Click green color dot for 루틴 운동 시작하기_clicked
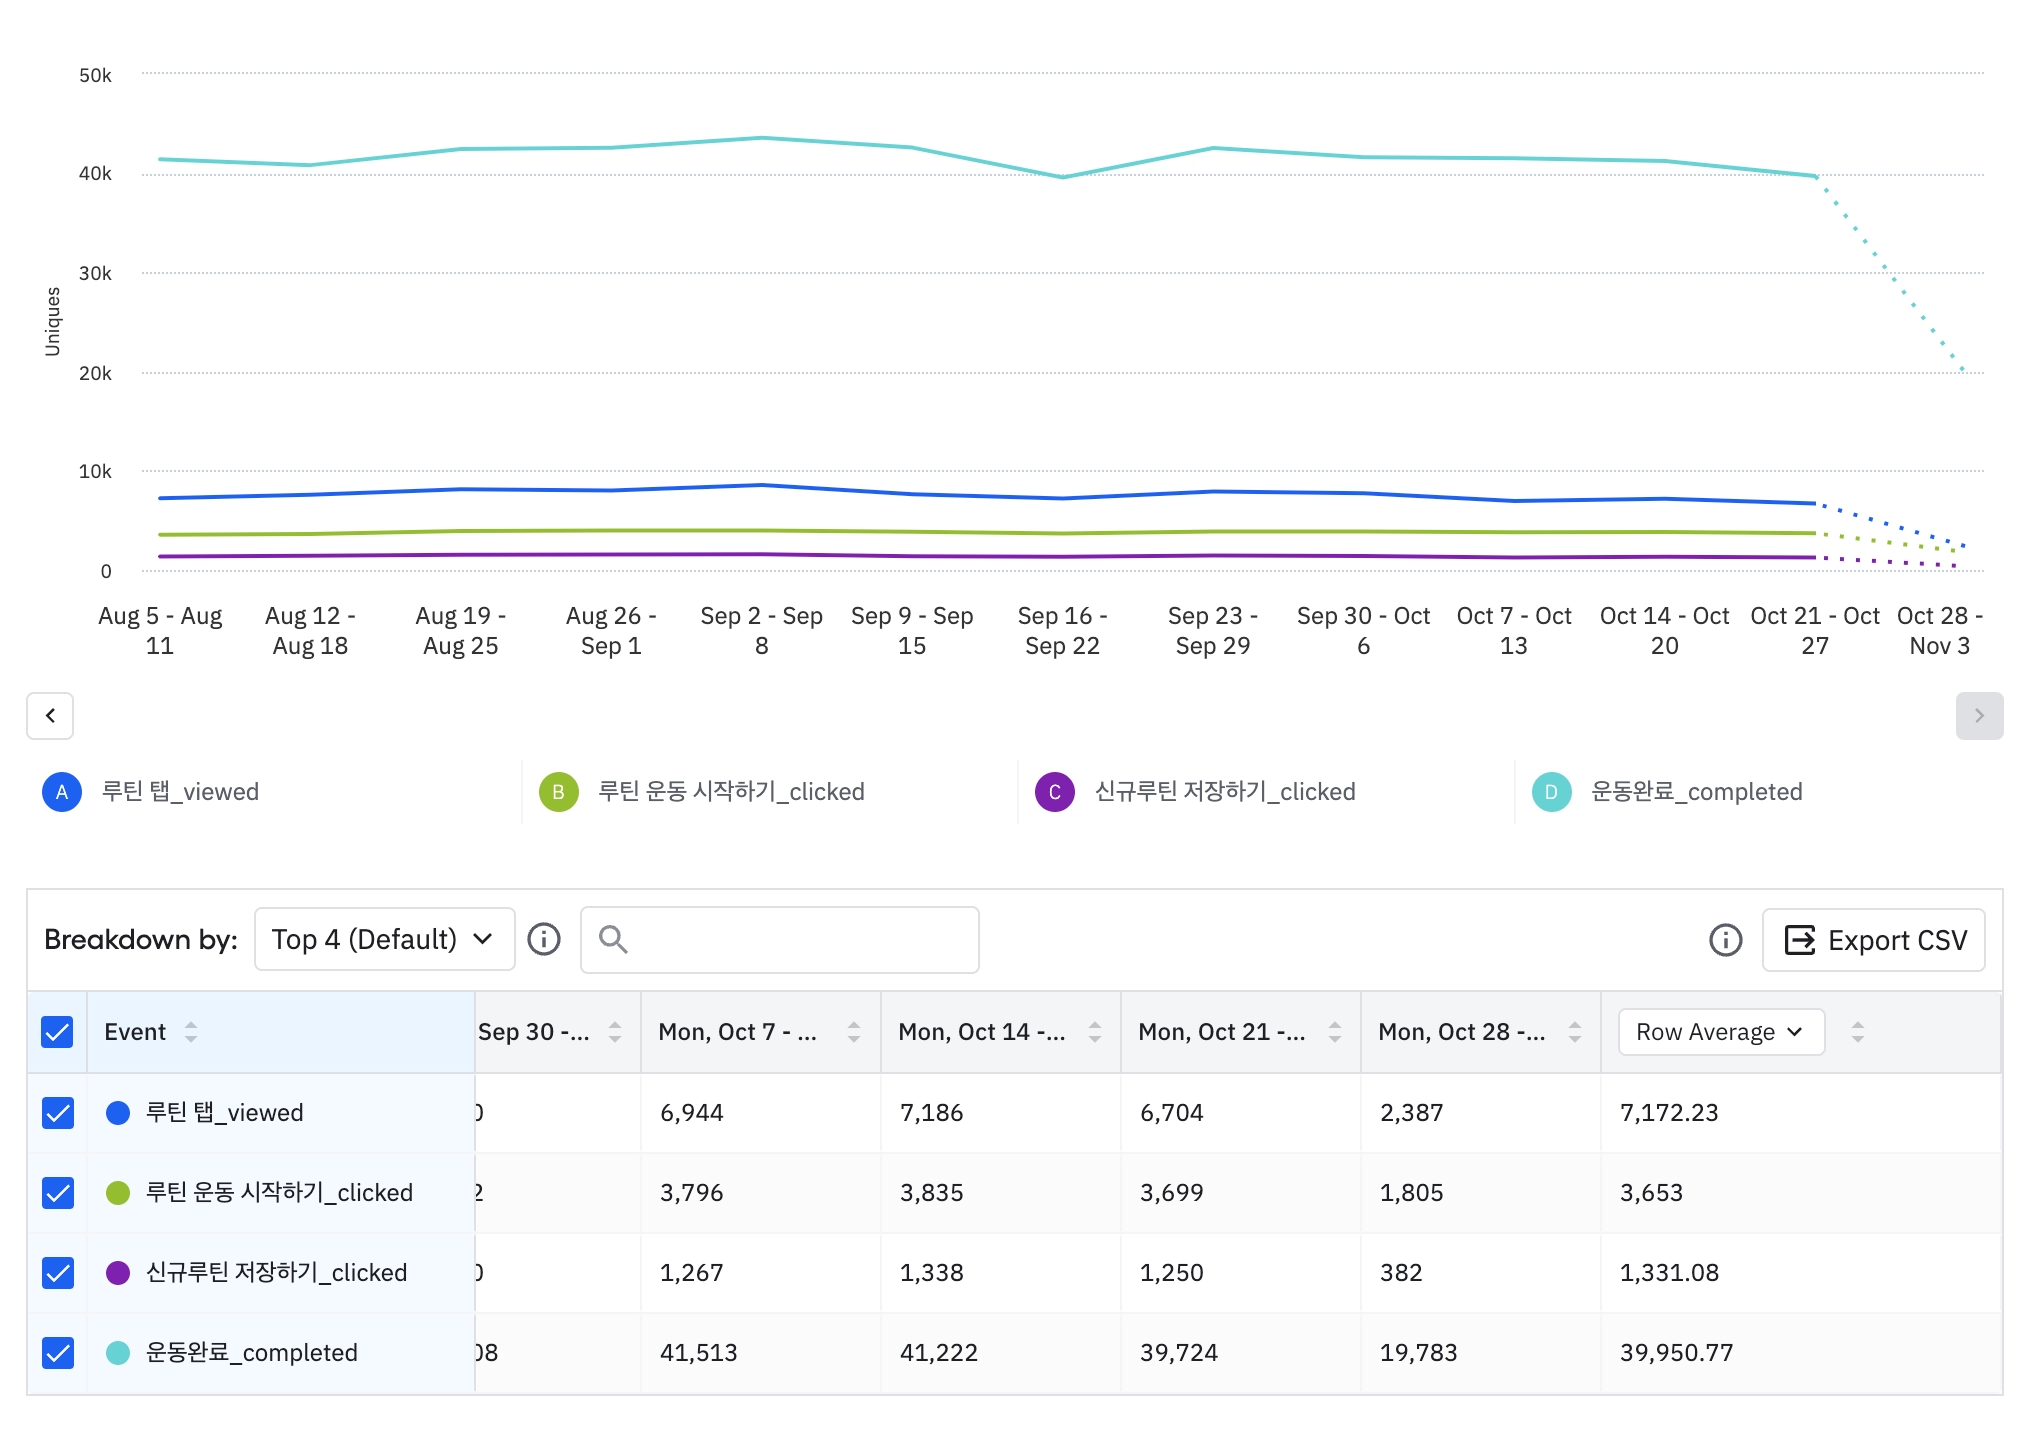The image size is (2036, 1438). (x=118, y=1193)
